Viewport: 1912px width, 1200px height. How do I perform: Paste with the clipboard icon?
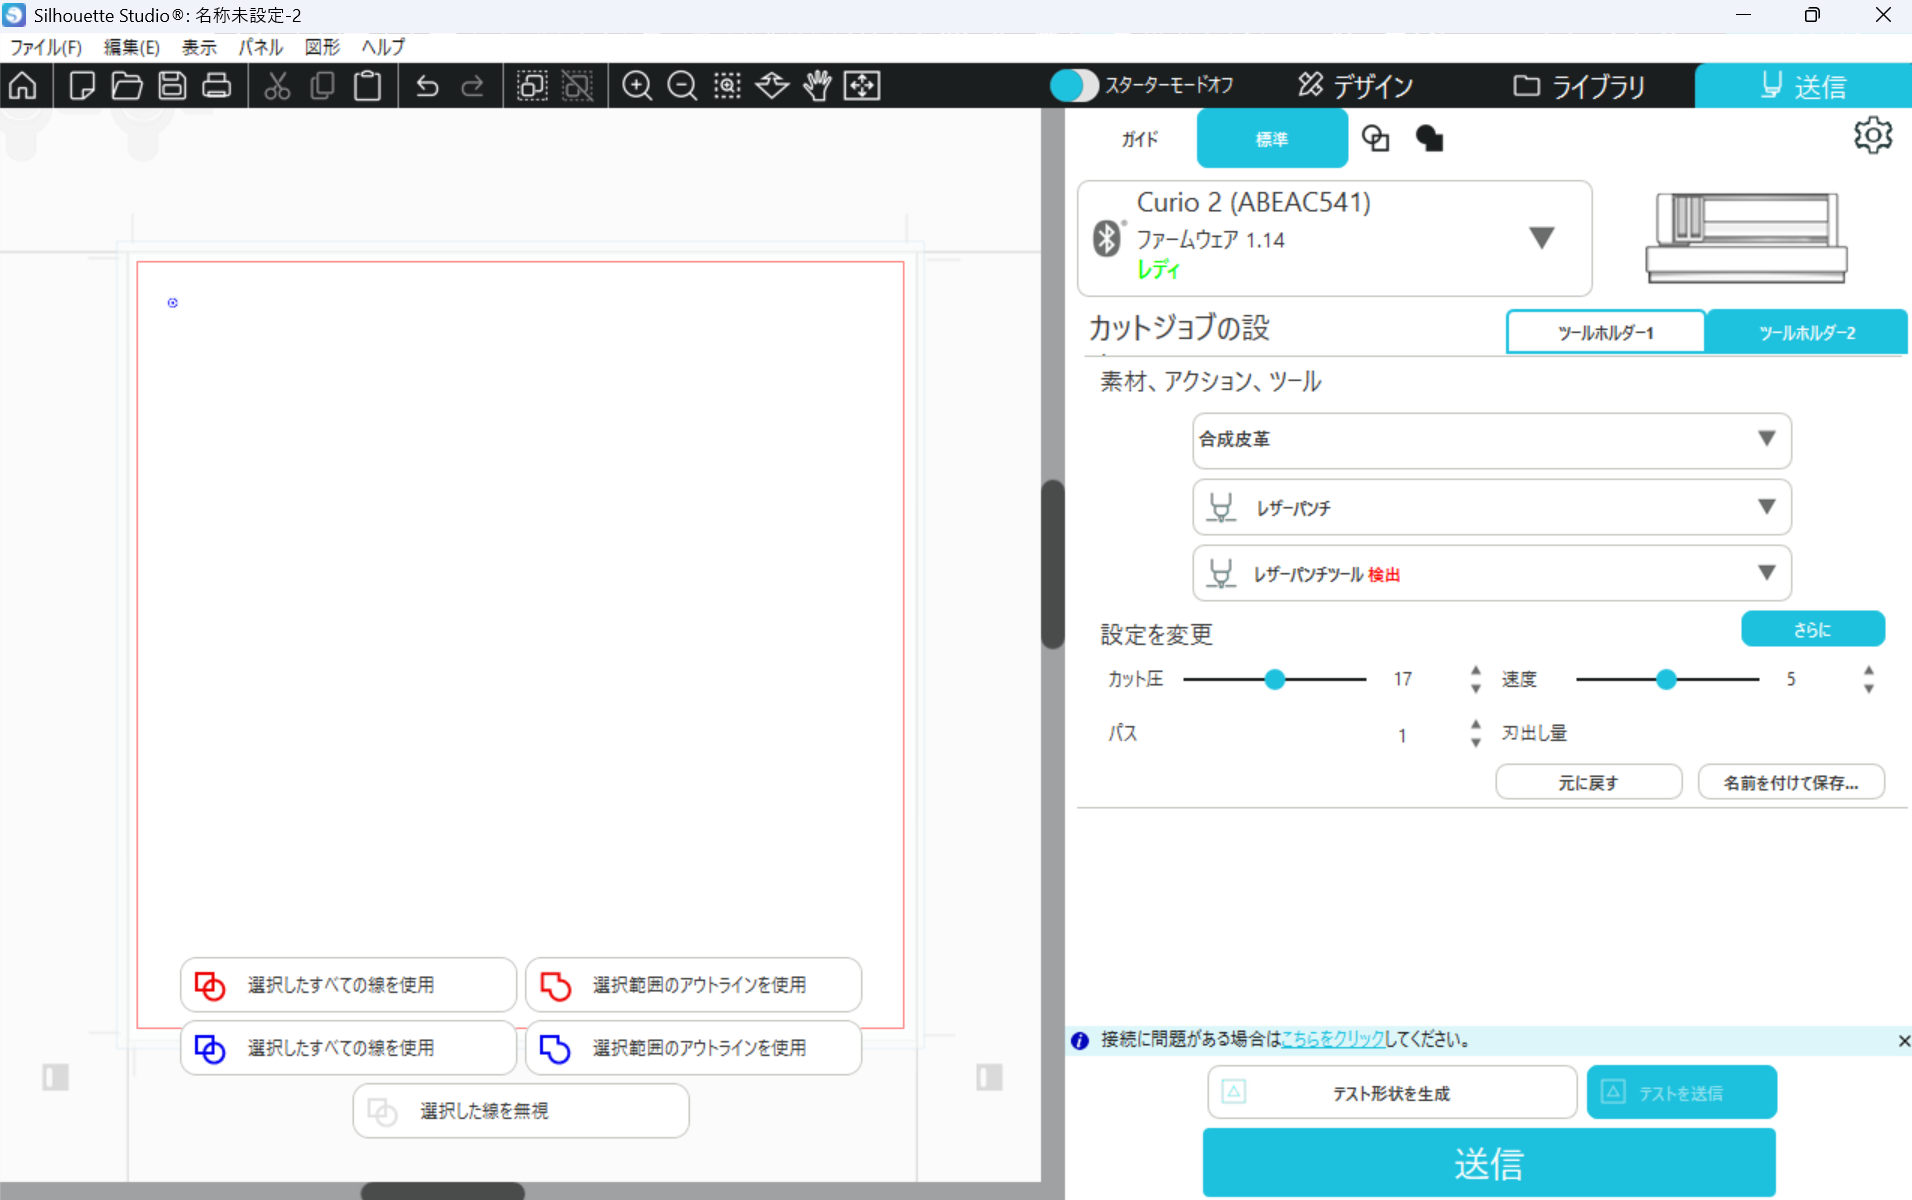pos(368,86)
